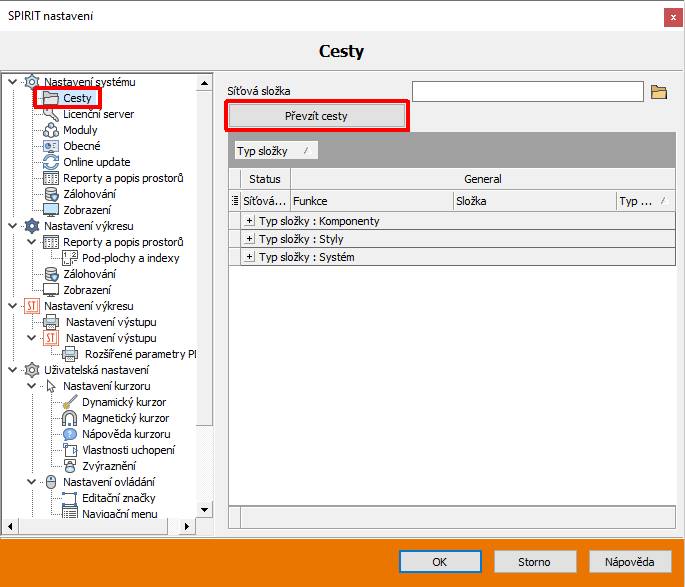Select Zobrazení under Nastavení výkresu
Screen dimensions: 685x587
coord(87,290)
